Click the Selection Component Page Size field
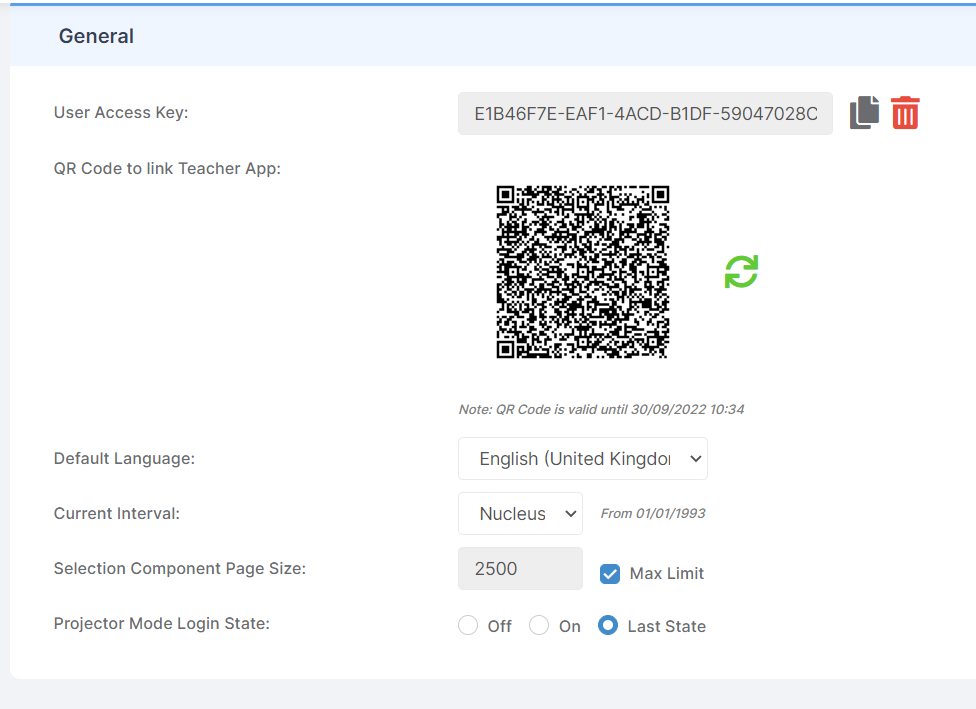Viewport: 976px width, 709px height. (x=520, y=568)
